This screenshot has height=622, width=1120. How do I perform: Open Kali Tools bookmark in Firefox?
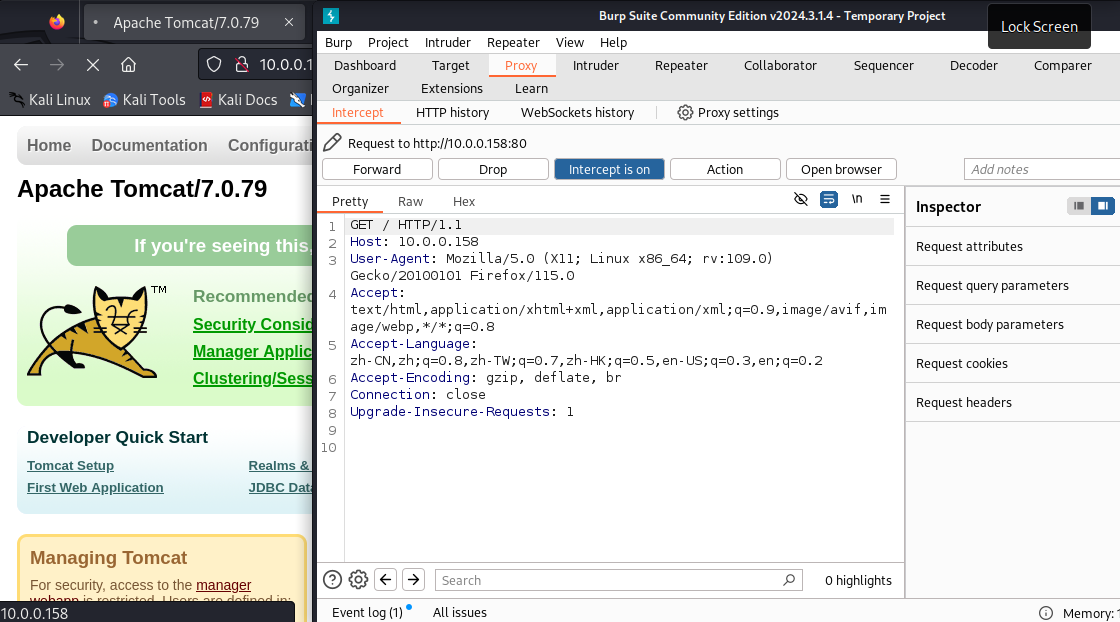coord(144,100)
